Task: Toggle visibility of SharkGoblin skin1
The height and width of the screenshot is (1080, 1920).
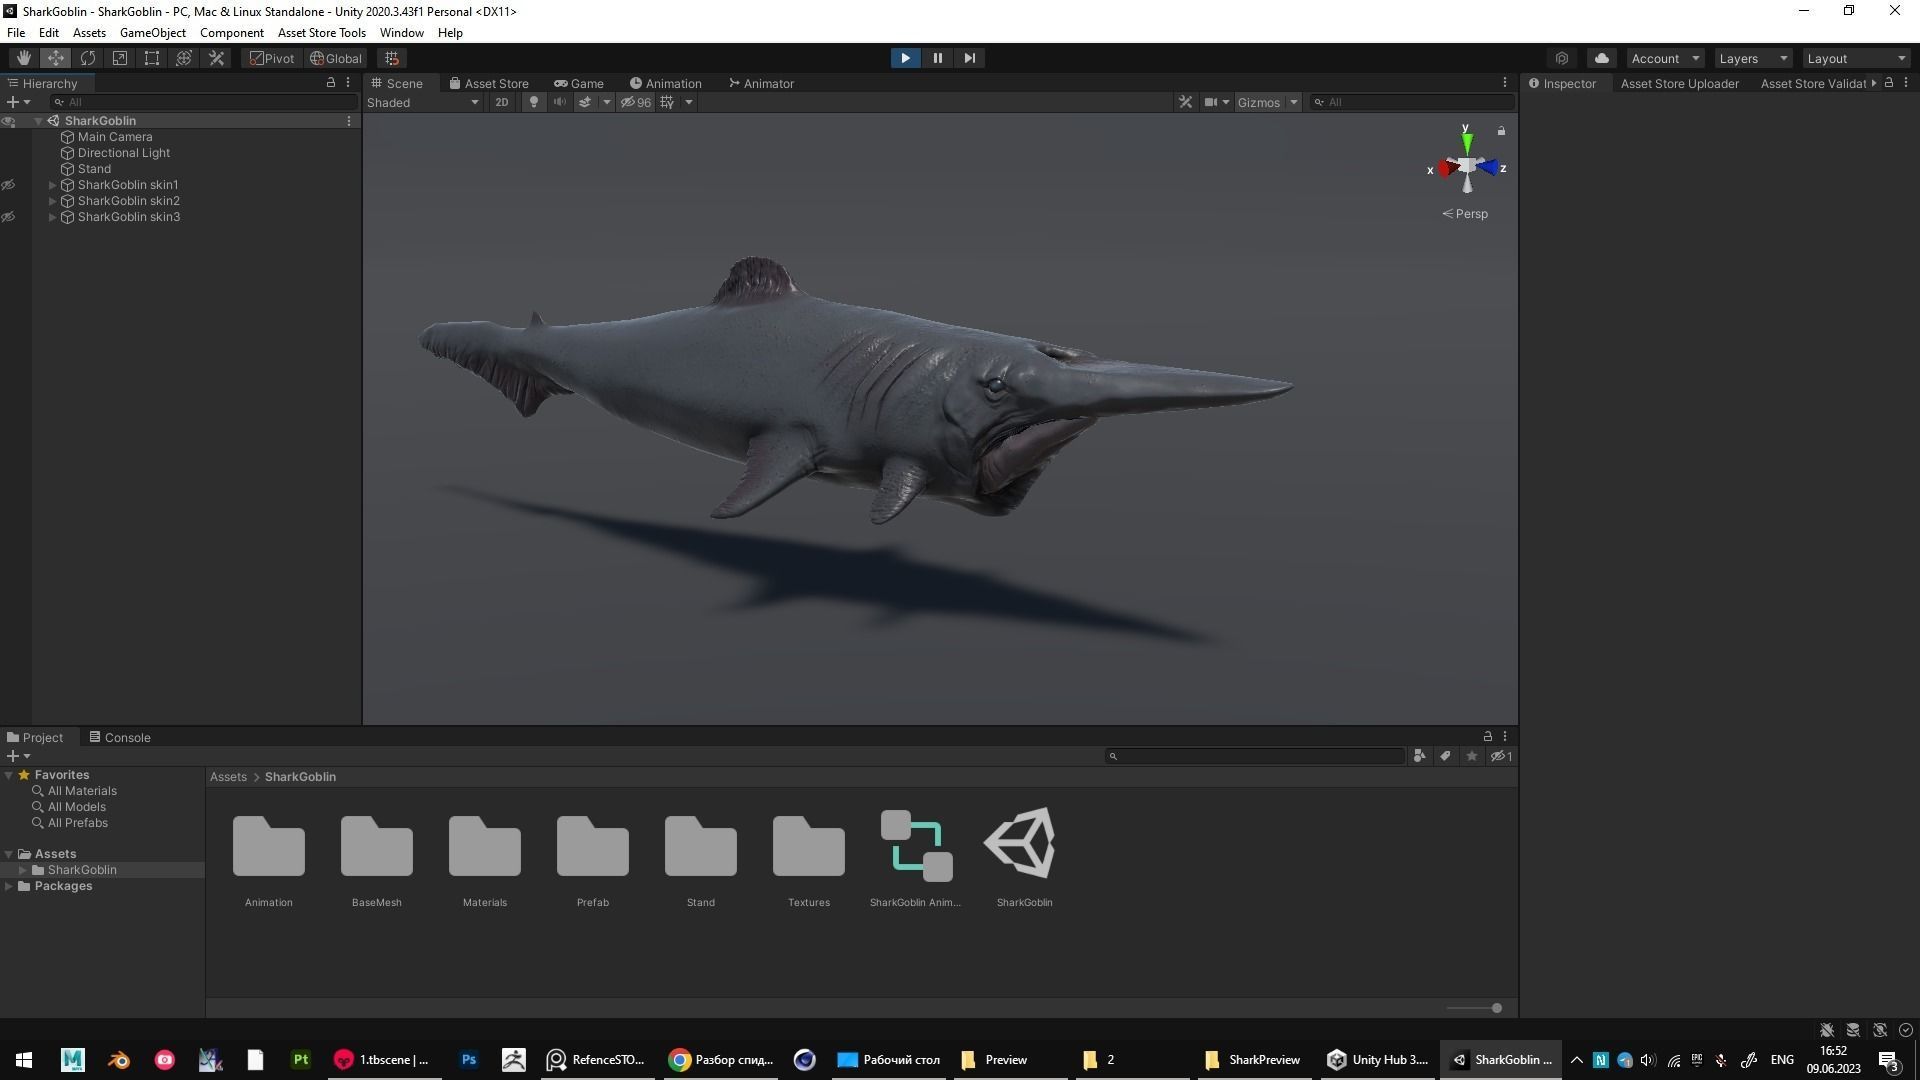Action: [8, 185]
